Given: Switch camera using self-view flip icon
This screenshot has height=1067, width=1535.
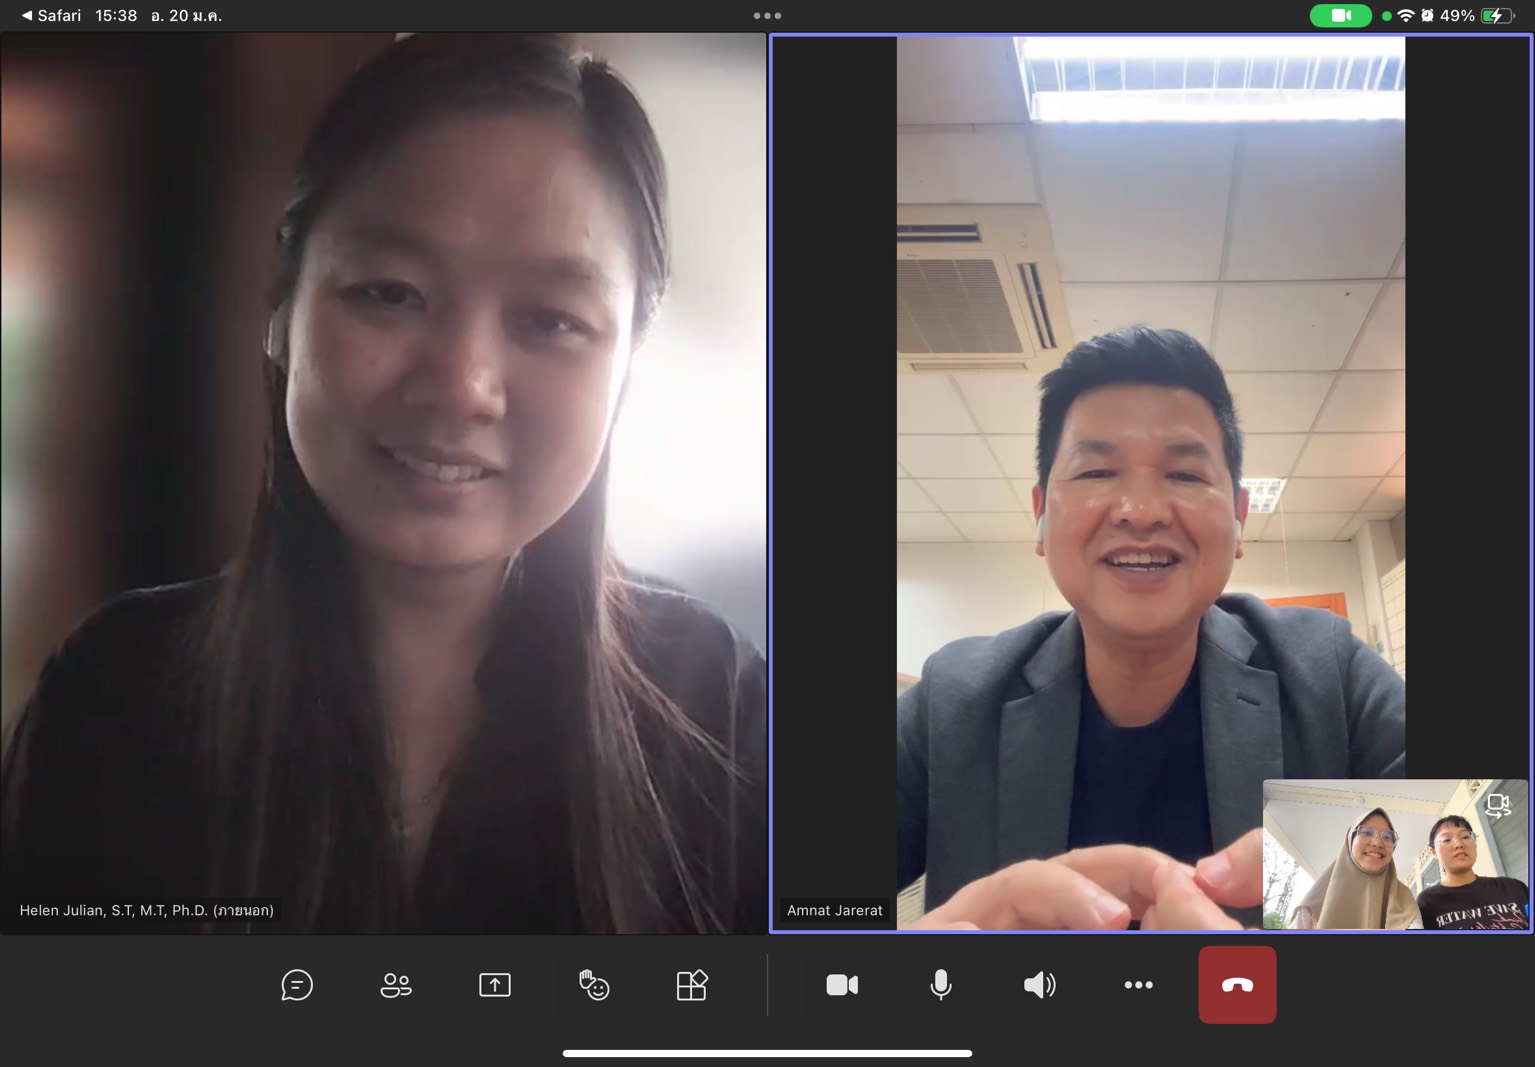Looking at the screenshot, I should [1497, 805].
